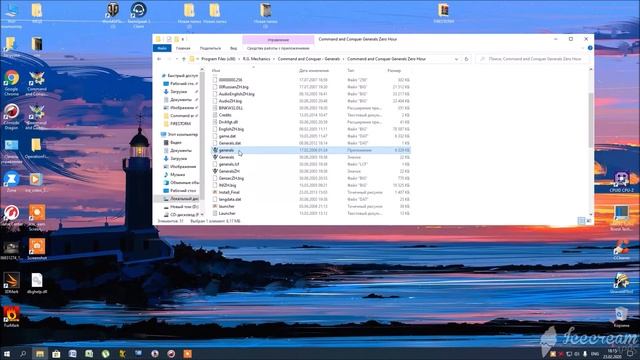Open Google Chrome desktop shortcut
This screenshot has width=640, height=360.
coord(11,82)
